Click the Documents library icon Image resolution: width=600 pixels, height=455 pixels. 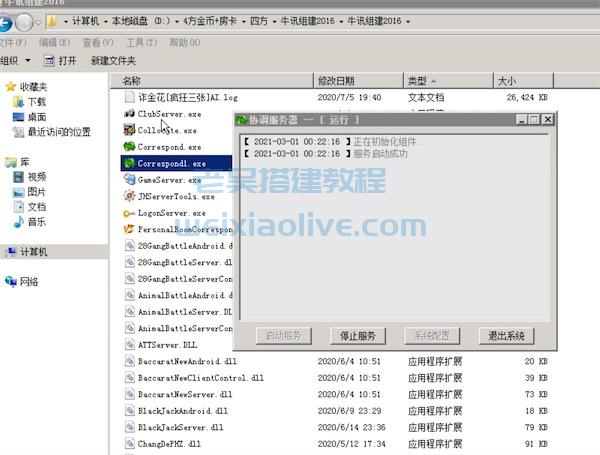[x=18, y=207]
